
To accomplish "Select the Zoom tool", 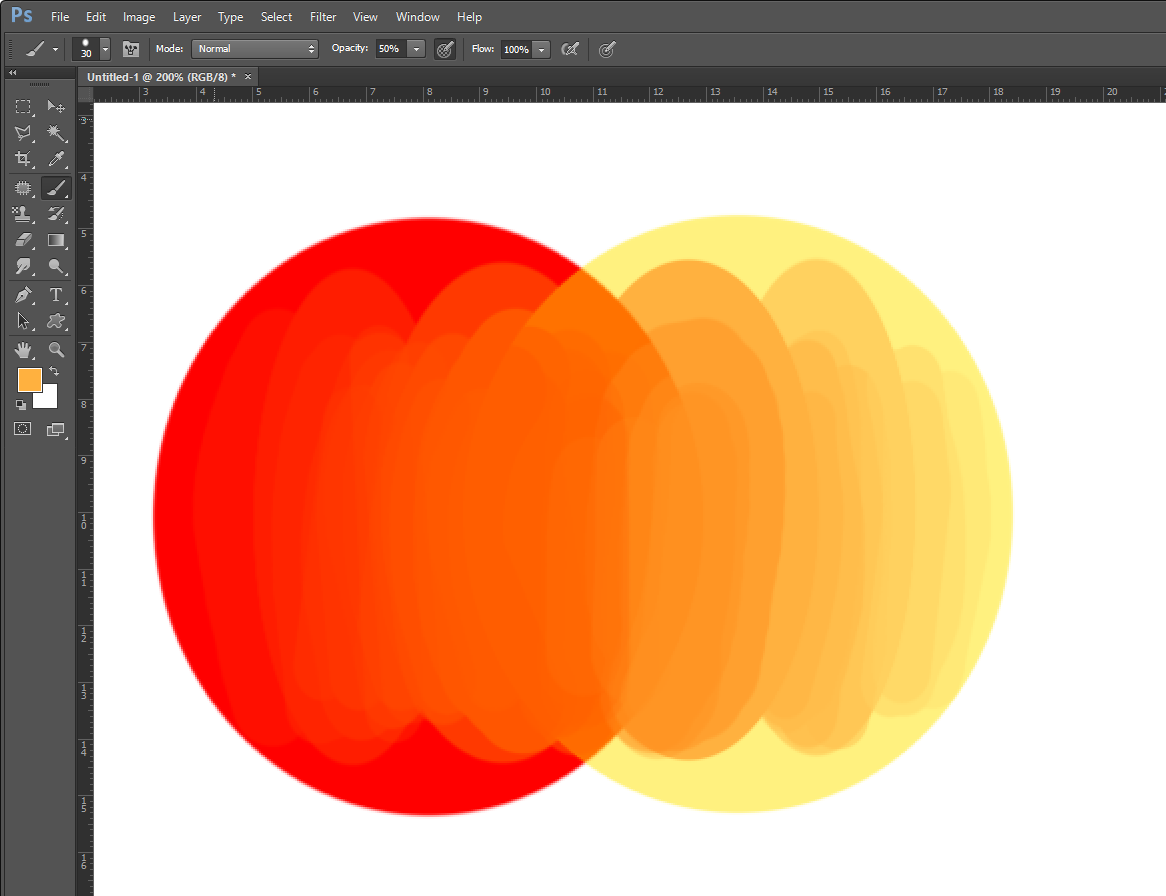I will point(56,349).
